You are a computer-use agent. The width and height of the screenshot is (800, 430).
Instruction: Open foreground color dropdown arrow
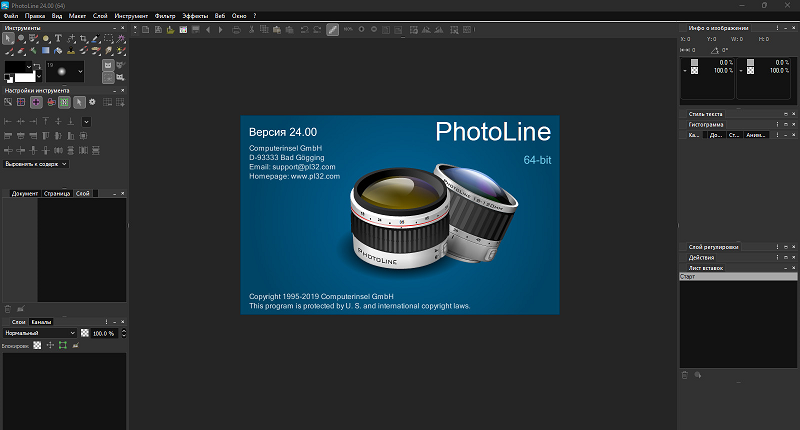pos(29,67)
